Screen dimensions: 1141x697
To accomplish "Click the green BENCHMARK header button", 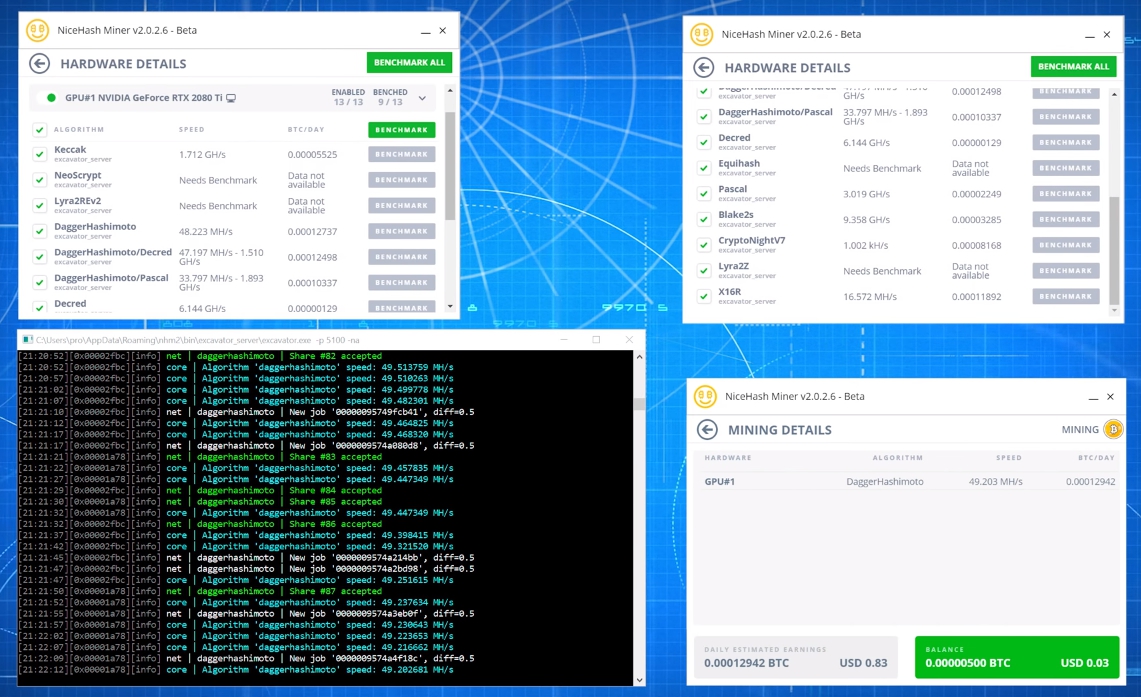I will pyautogui.click(x=402, y=130).
